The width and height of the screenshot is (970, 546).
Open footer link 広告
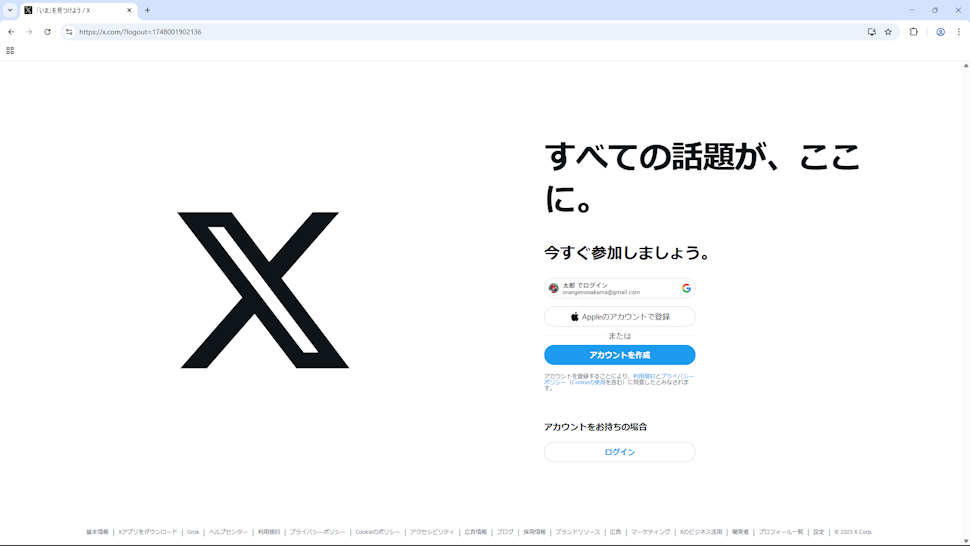(x=616, y=532)
